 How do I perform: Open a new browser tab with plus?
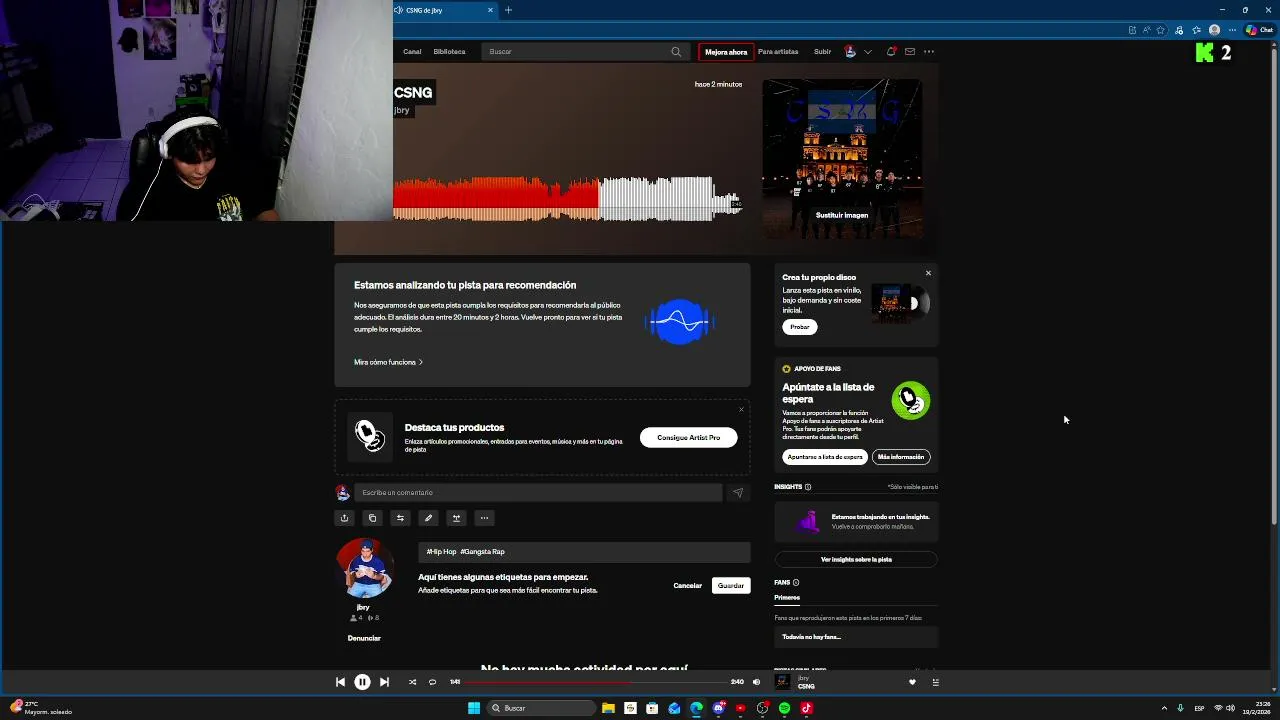(508, 10)
